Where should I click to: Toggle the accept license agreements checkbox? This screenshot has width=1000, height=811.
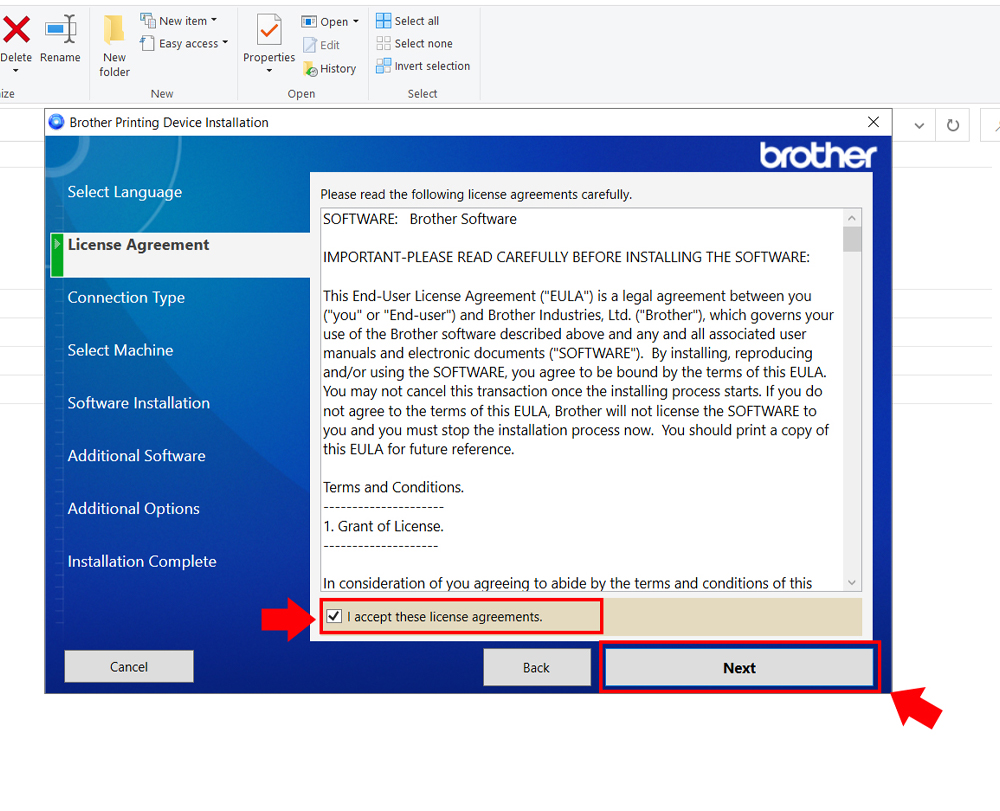point(334,616)
